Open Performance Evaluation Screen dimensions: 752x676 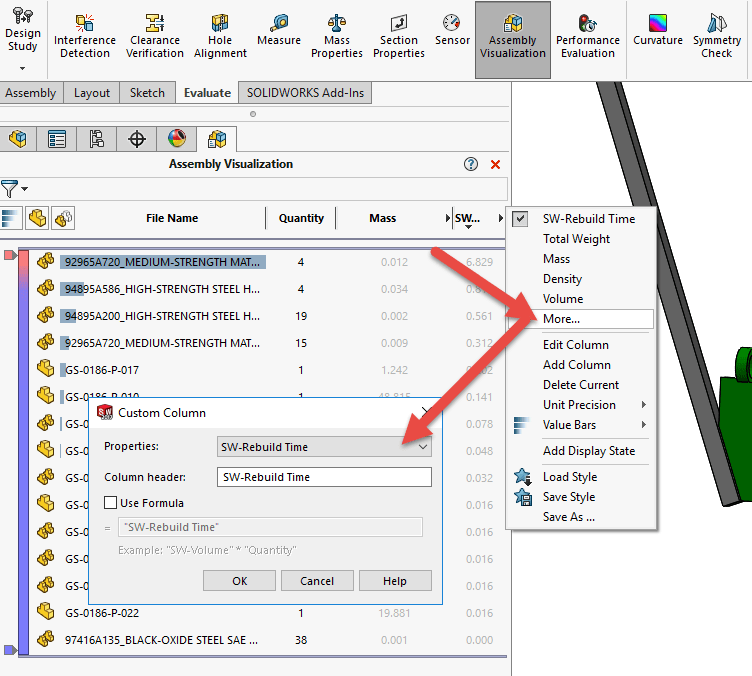tap(588, 37)
